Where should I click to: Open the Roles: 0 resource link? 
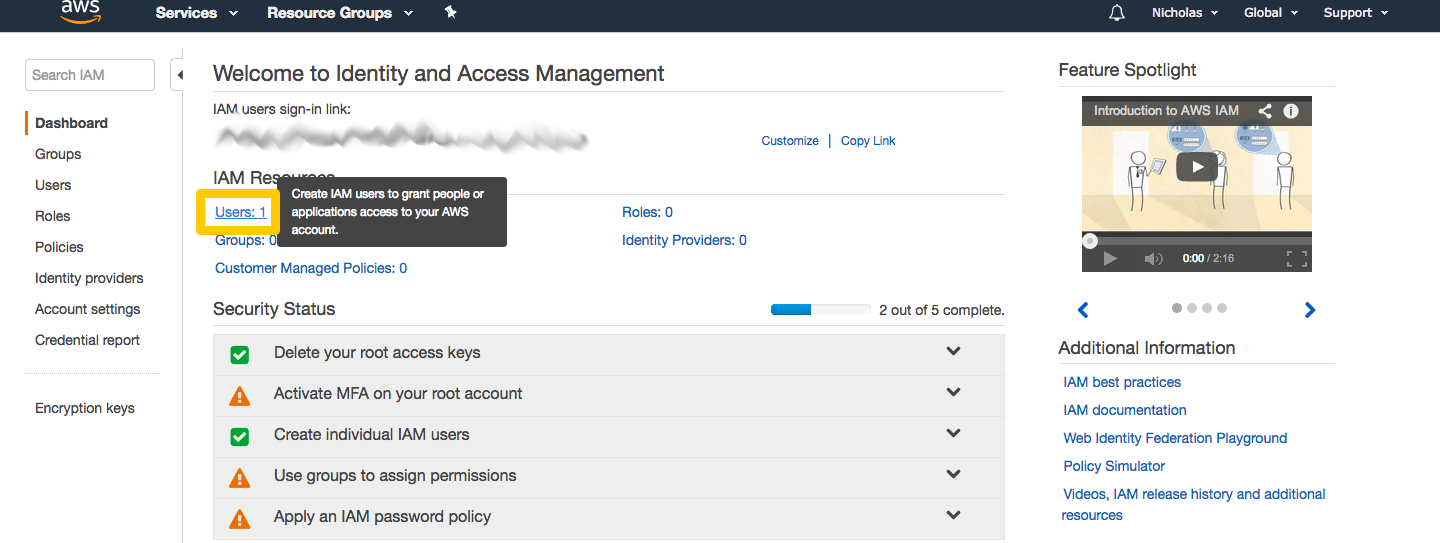[647, 212]
